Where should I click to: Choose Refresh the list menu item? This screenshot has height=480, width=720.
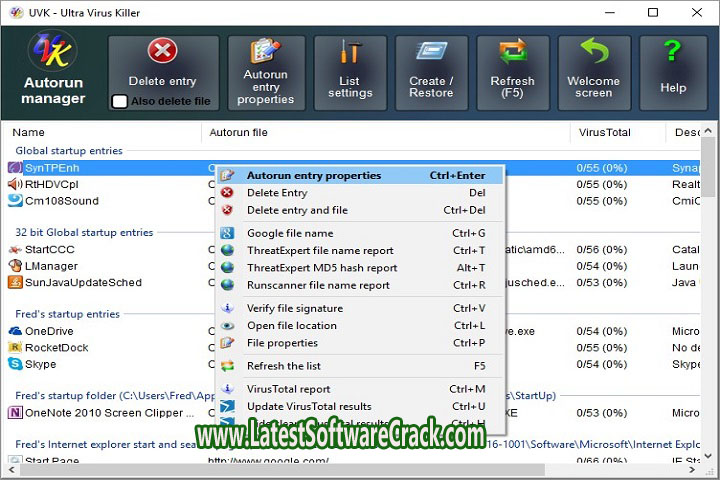[x=360, y=366]
